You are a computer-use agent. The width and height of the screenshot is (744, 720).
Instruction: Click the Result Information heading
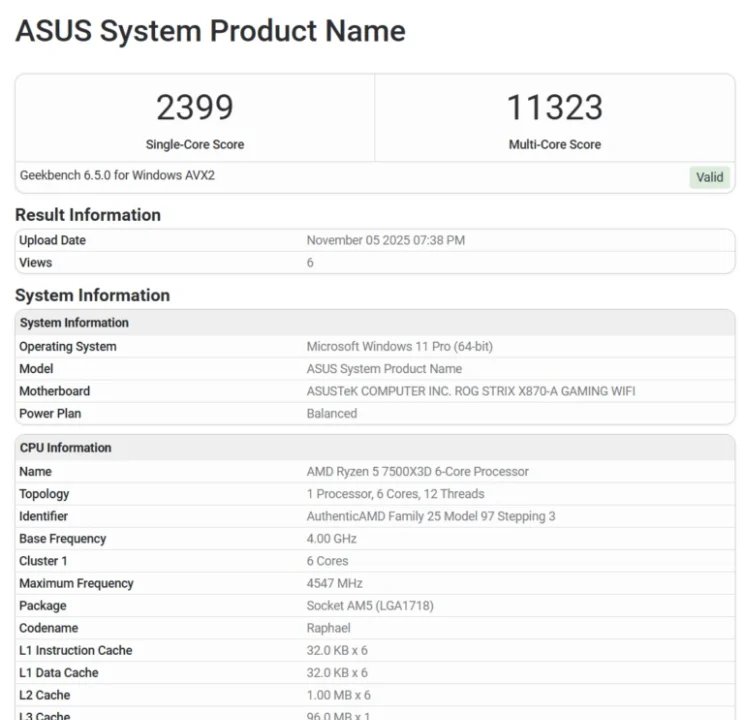[88, 215]
